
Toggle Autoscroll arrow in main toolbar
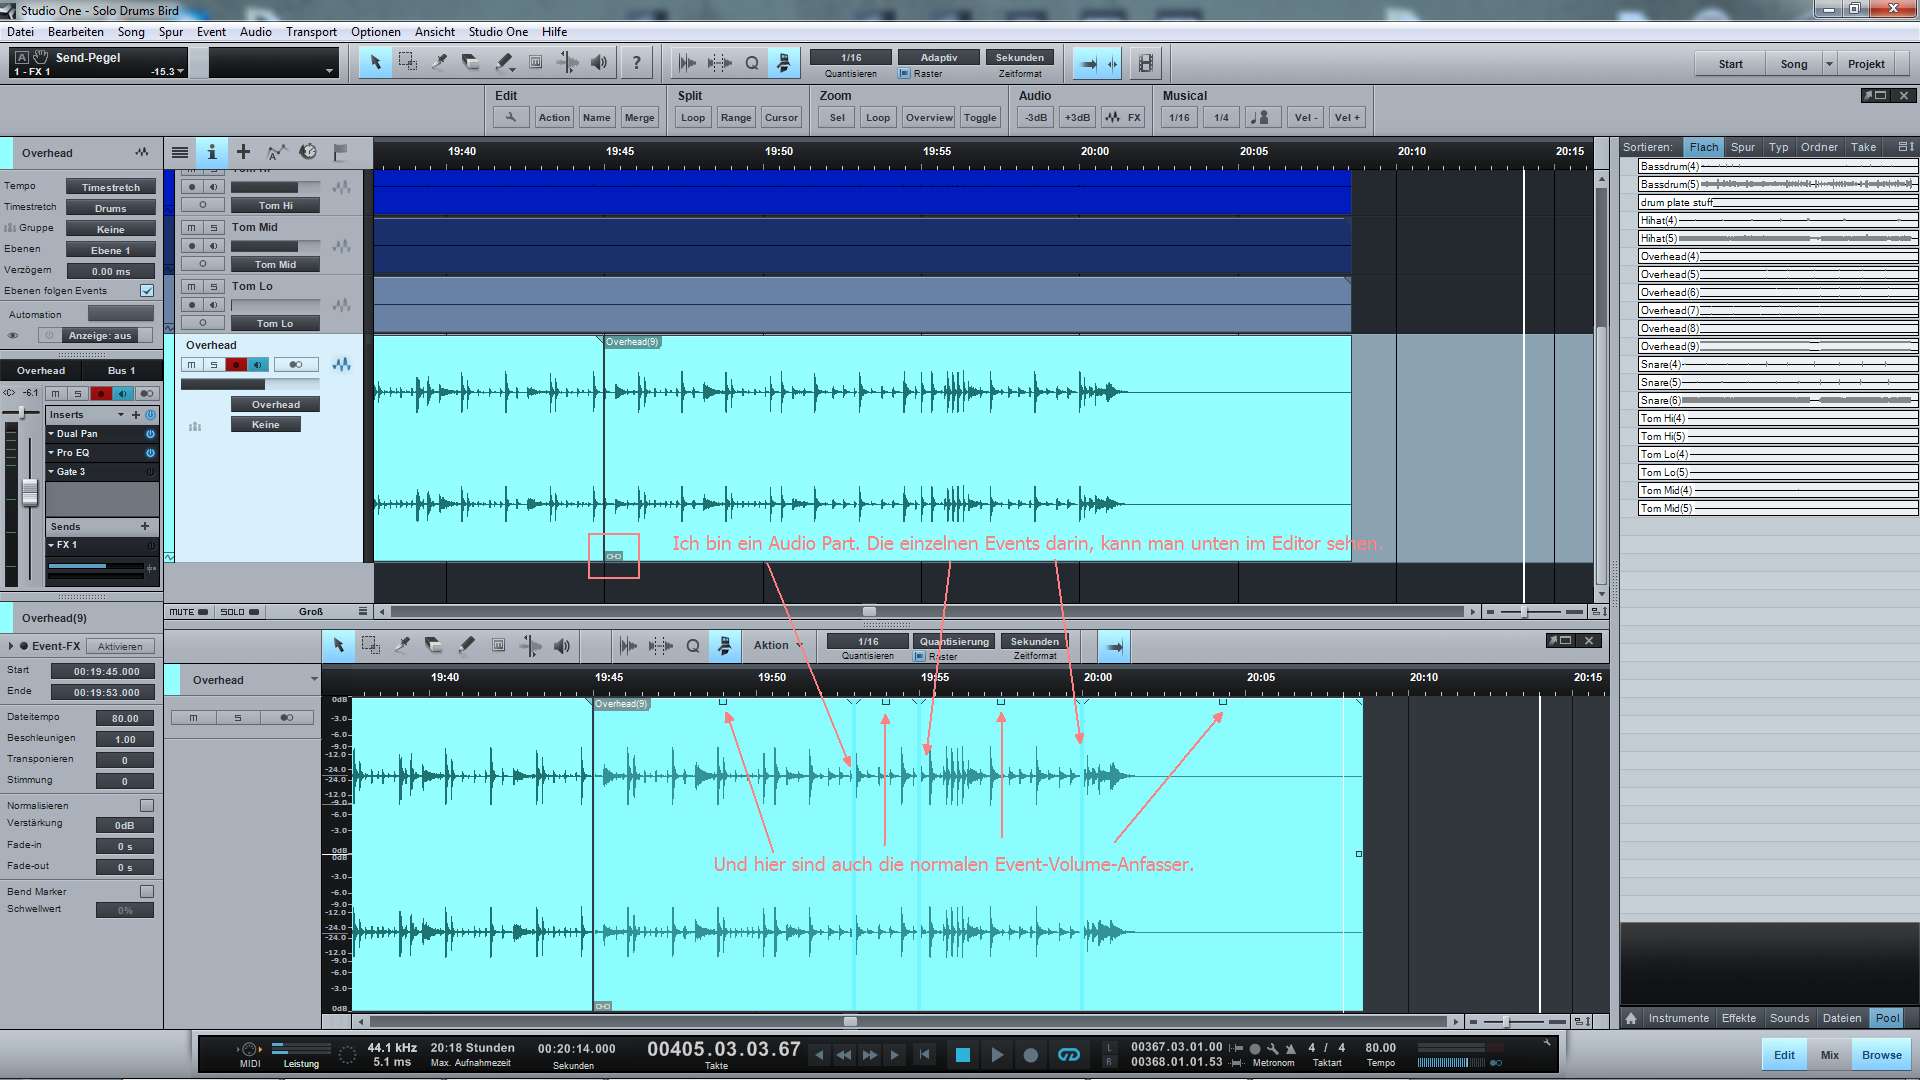point(1089,64)
